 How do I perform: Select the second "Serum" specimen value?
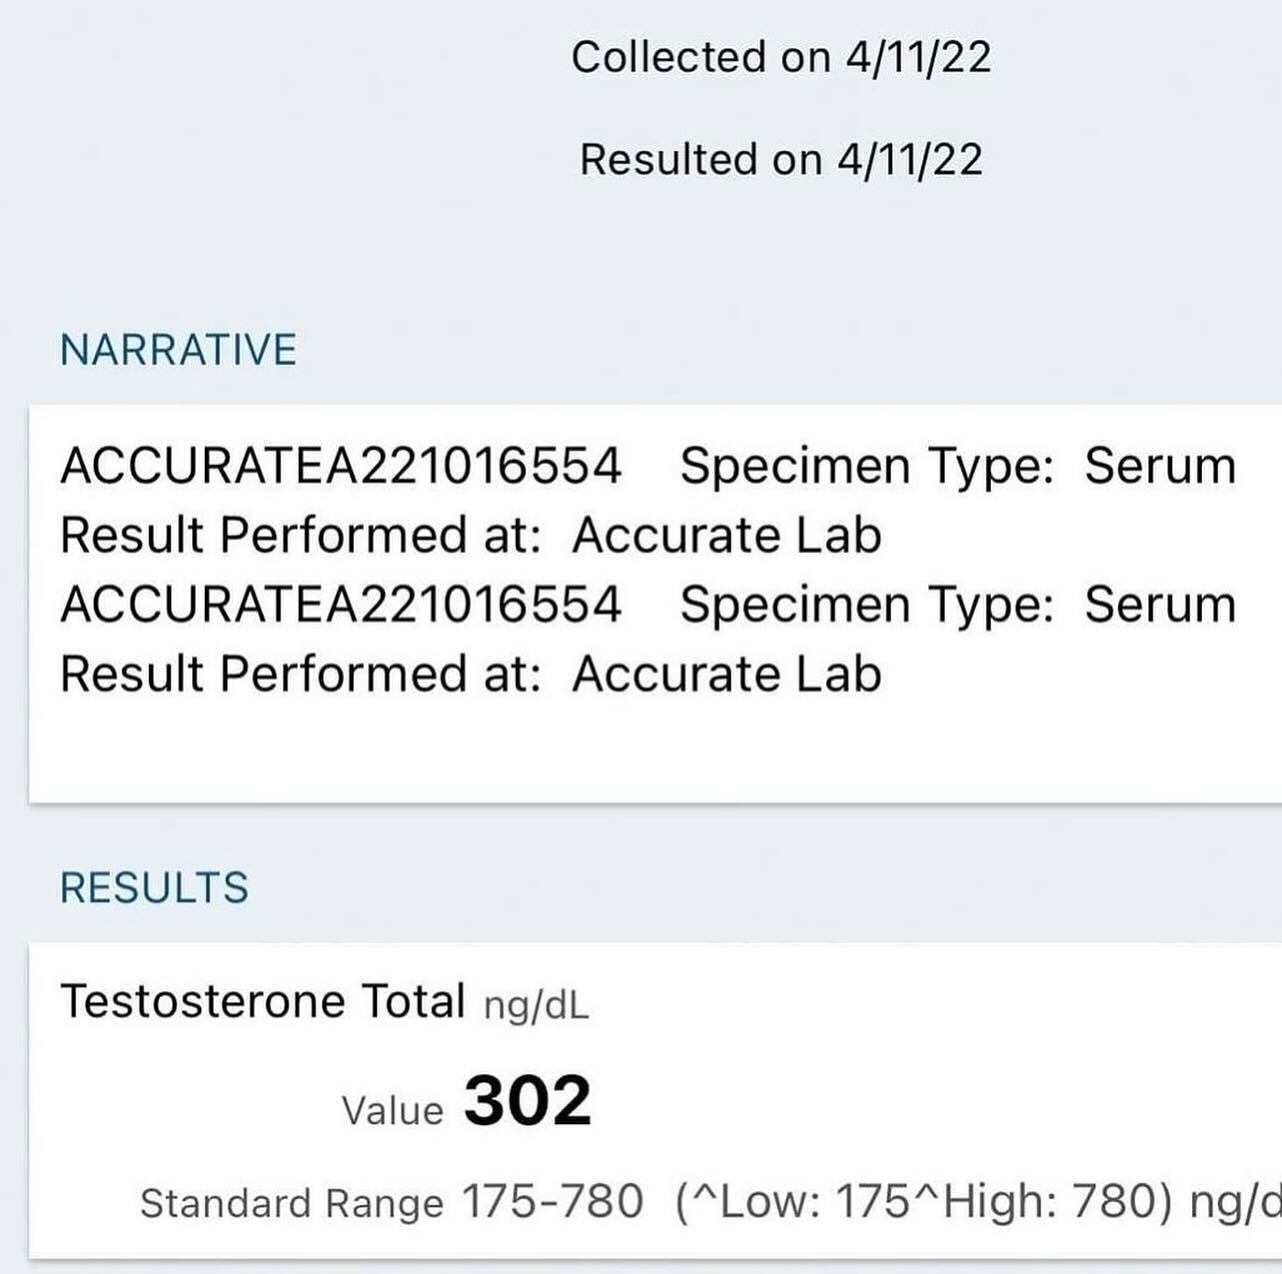tap(1160, 605)
